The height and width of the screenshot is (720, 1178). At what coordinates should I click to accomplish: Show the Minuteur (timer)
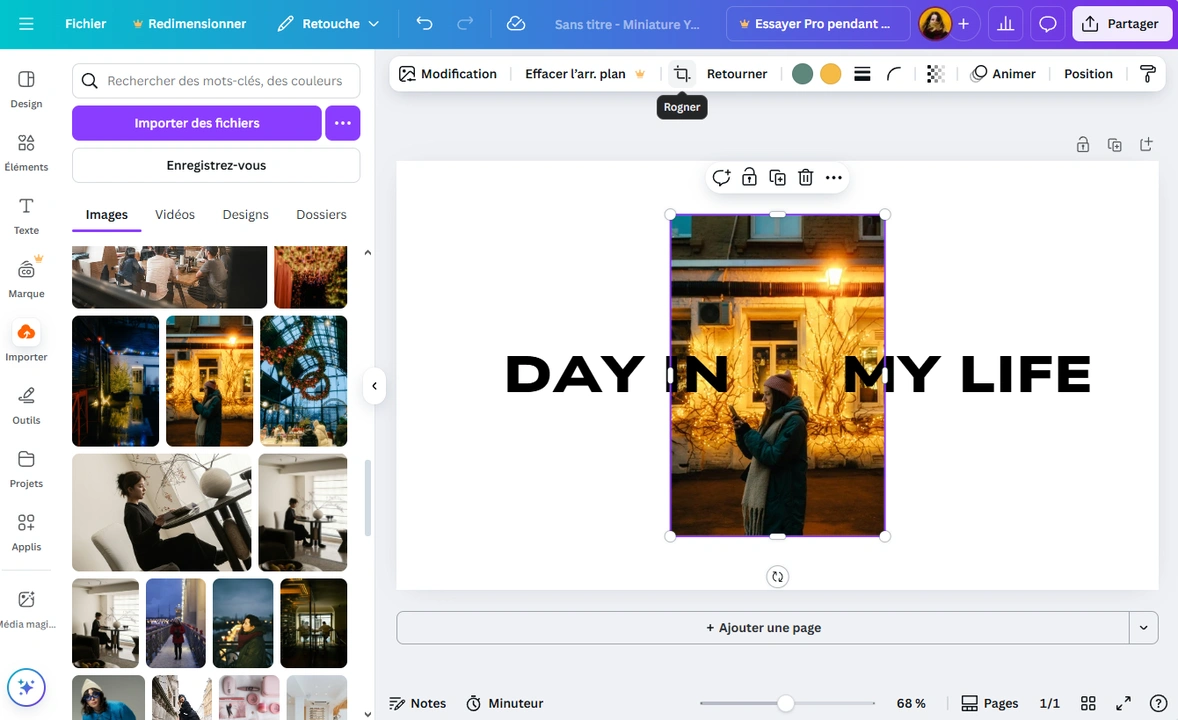coord(504,703)
